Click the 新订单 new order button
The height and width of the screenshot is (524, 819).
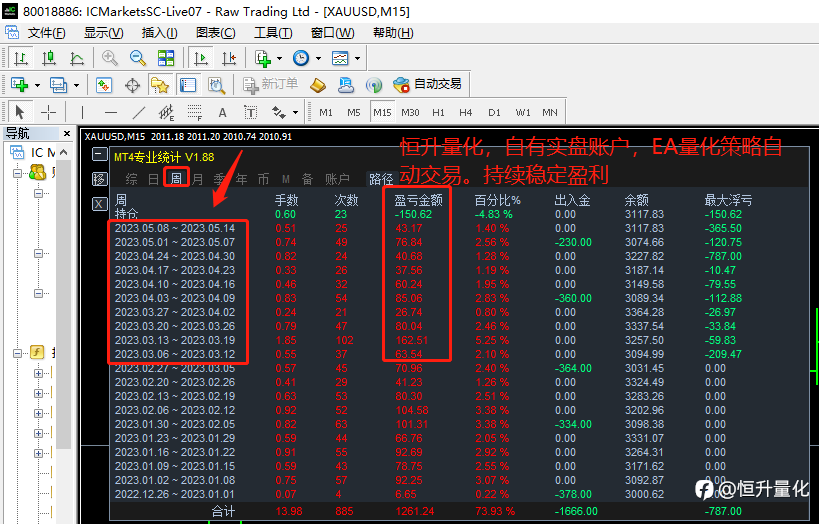[x=271, y=85]
